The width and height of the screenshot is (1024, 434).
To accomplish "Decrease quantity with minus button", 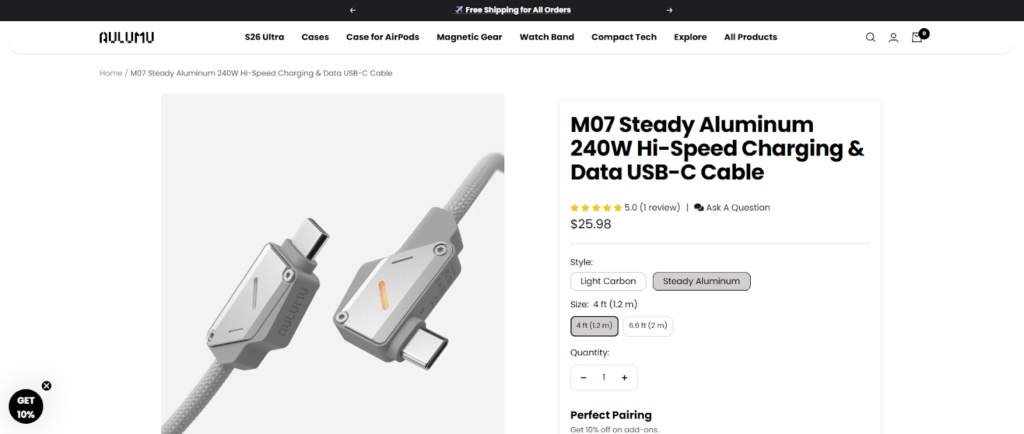I will pyautogui.click(x=583, y=377).
